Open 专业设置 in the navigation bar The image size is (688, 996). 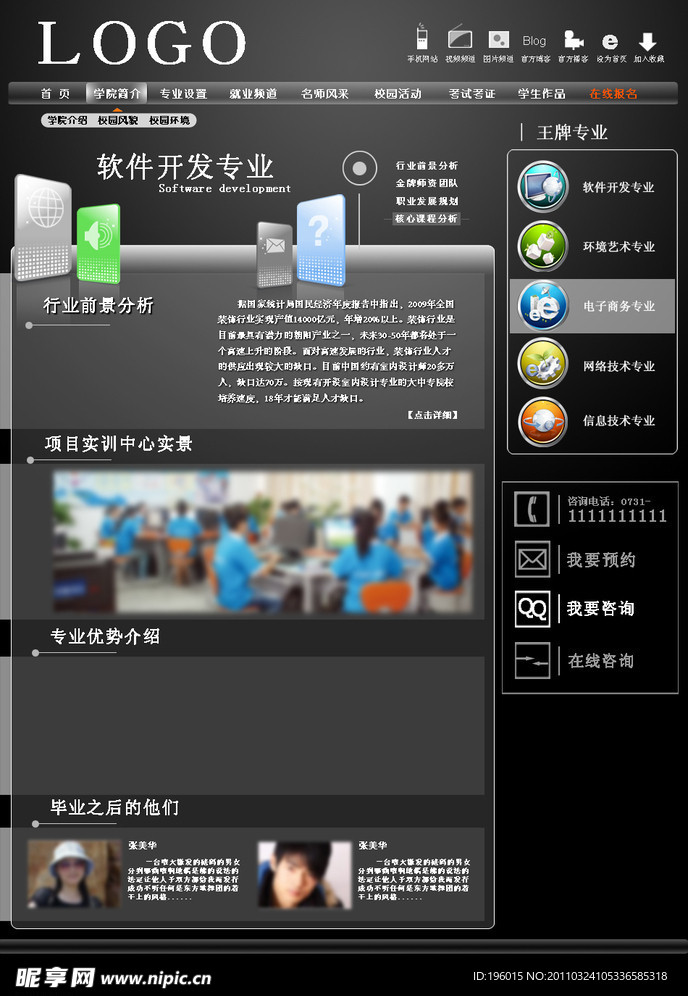click(x=184, y=93)
